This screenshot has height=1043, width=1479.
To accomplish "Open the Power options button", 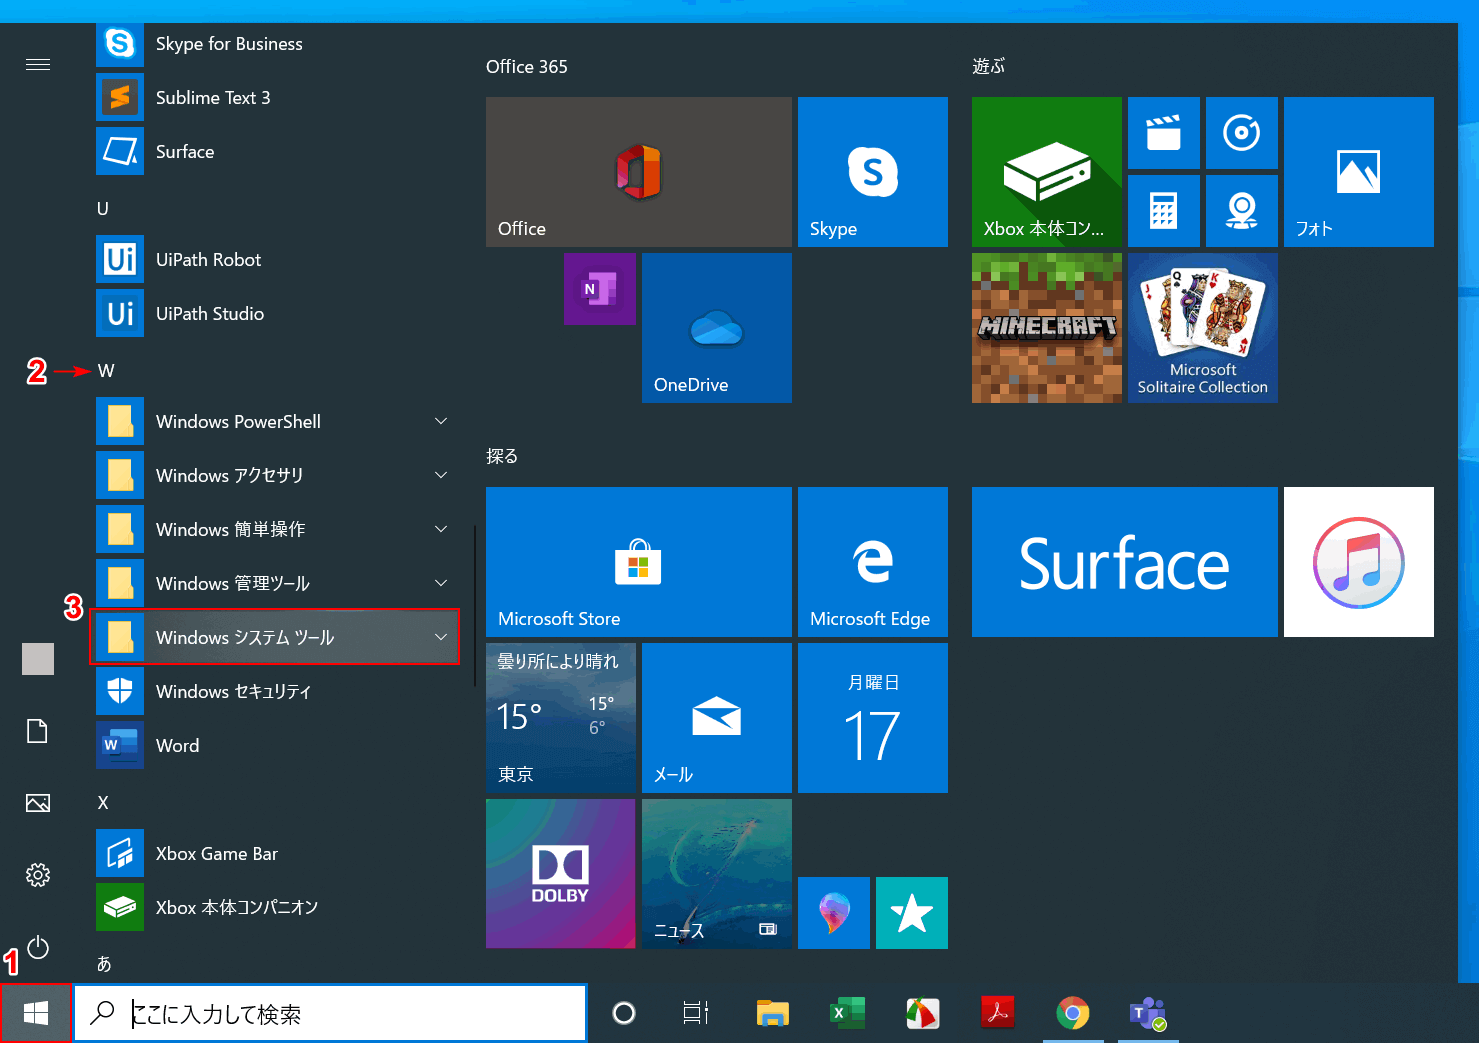I will click(38, 947).
